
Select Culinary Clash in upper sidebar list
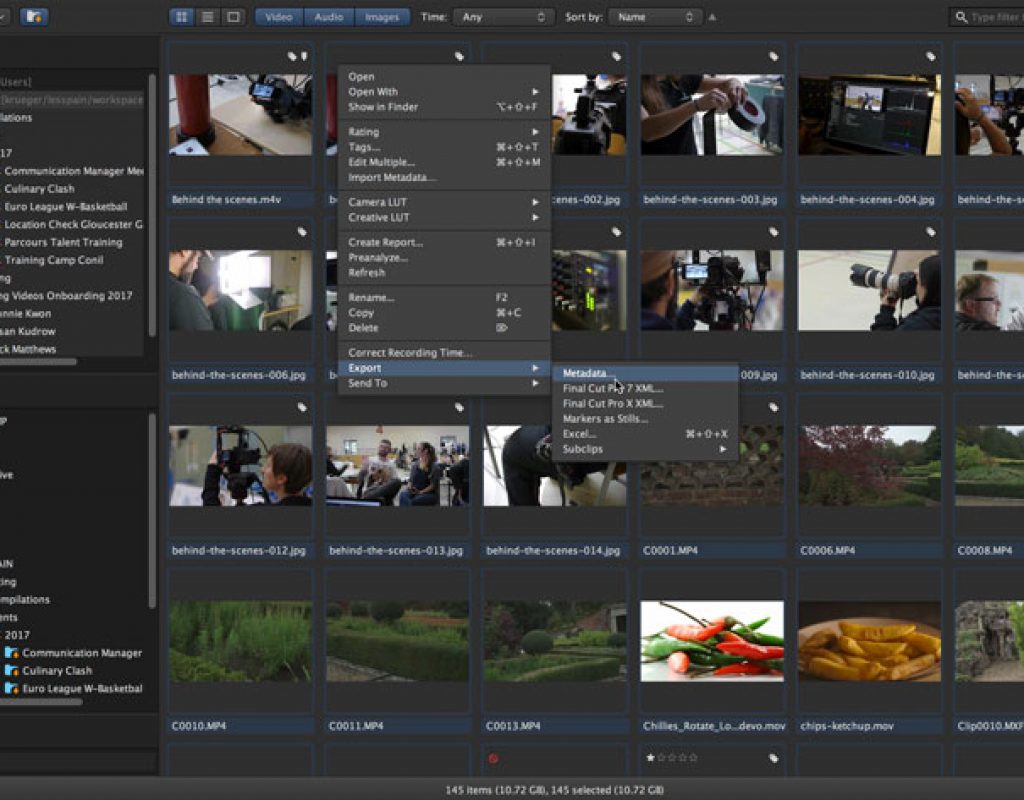39,189
